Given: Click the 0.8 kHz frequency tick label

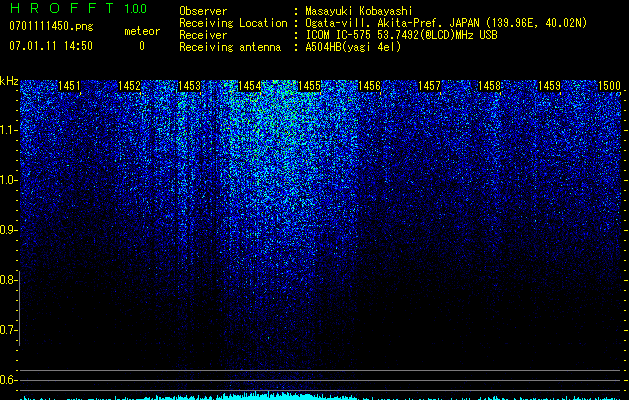Looking at the screenshot, I should point(8,280).
